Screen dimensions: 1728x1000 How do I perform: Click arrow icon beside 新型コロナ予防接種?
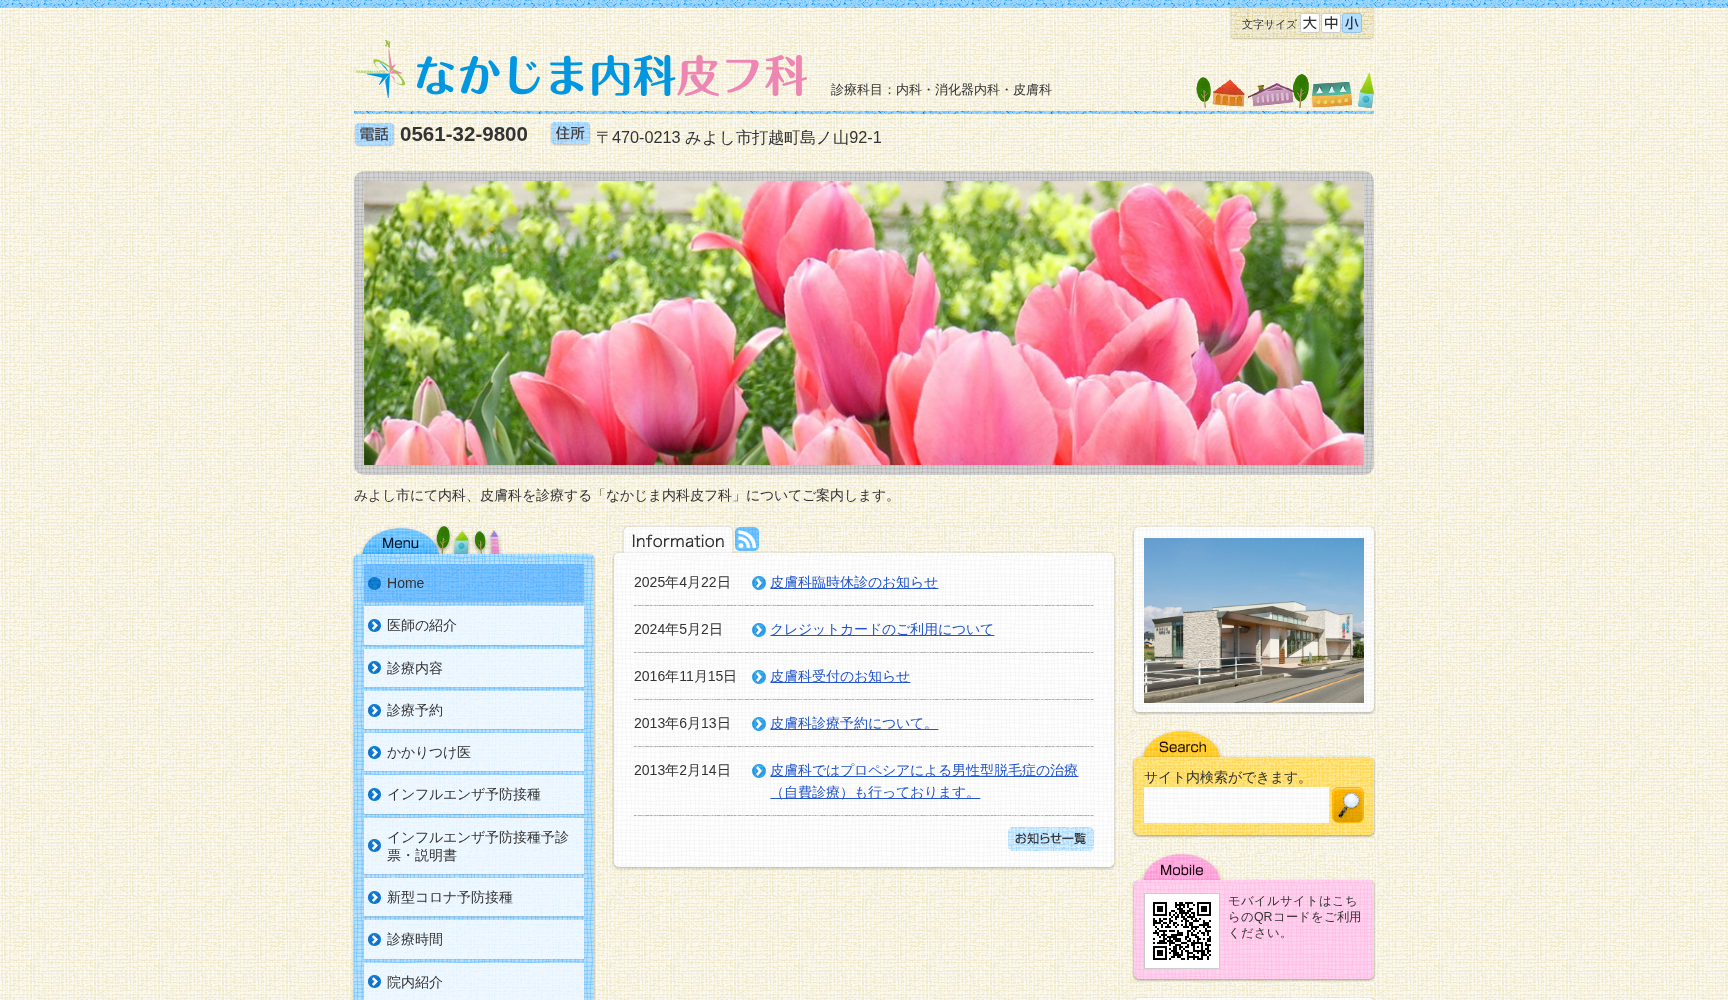coord(374,897)
